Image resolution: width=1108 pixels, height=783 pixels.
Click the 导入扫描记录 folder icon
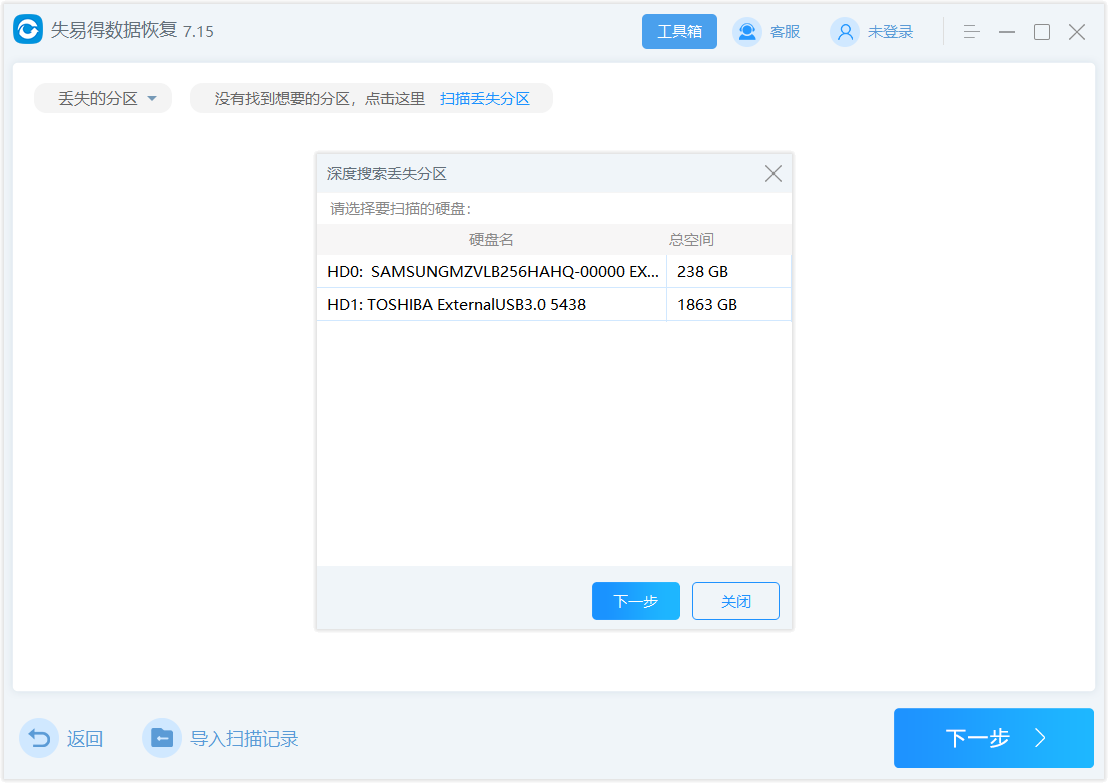pos(162,738)
